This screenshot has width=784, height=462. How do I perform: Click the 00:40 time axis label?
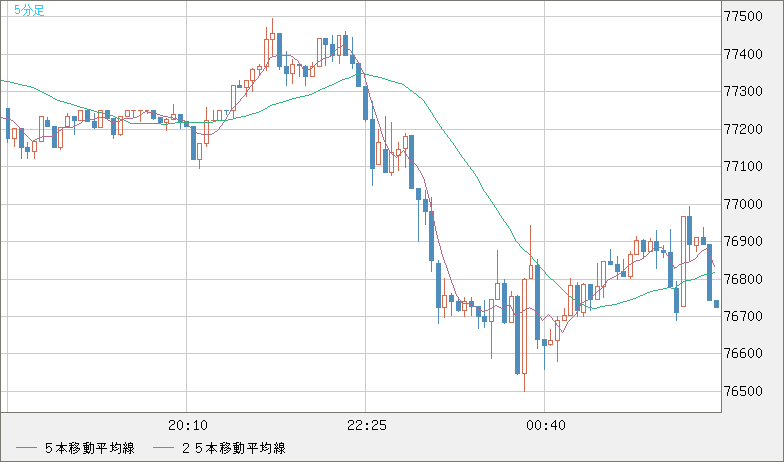(x=546, y=426)
